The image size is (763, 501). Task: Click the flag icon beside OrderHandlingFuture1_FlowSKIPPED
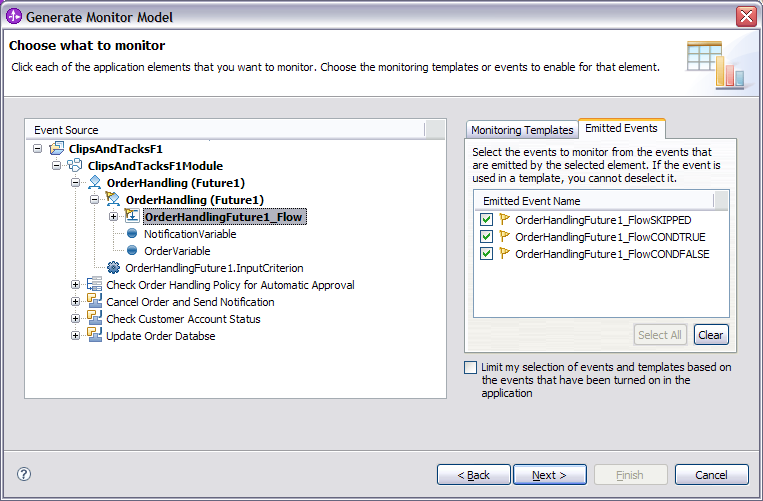tap(504, 219)
